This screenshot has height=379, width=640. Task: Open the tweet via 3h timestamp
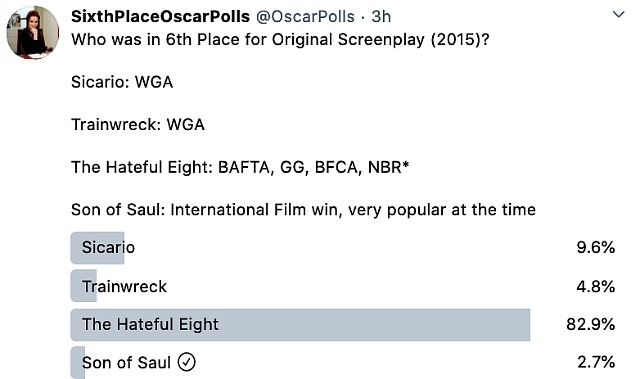point(381,17)
